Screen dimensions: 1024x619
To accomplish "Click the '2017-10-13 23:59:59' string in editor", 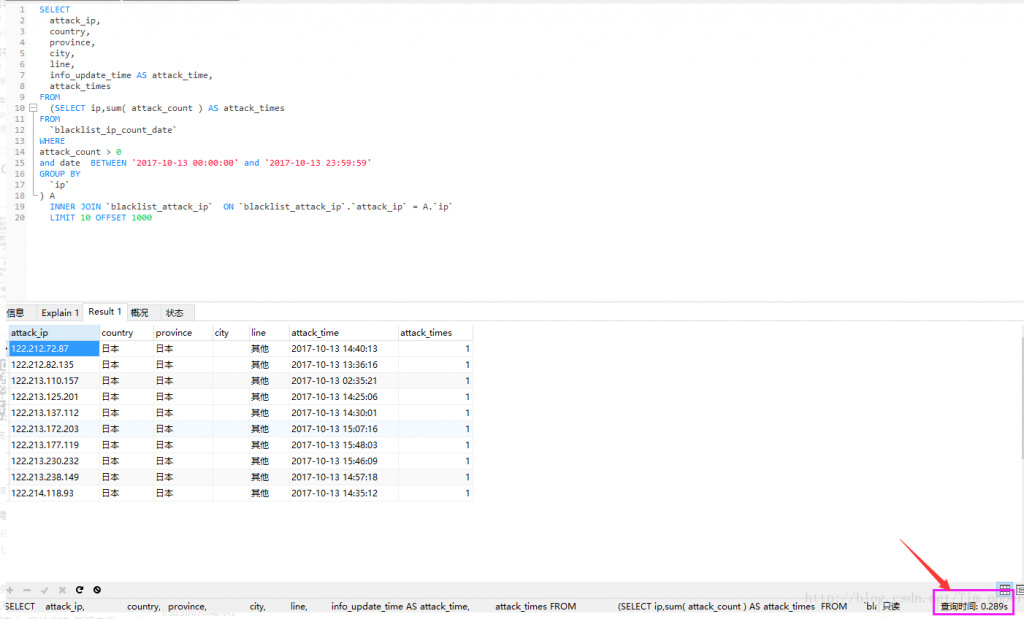I will pyautogui.click(x=317, y=163).
